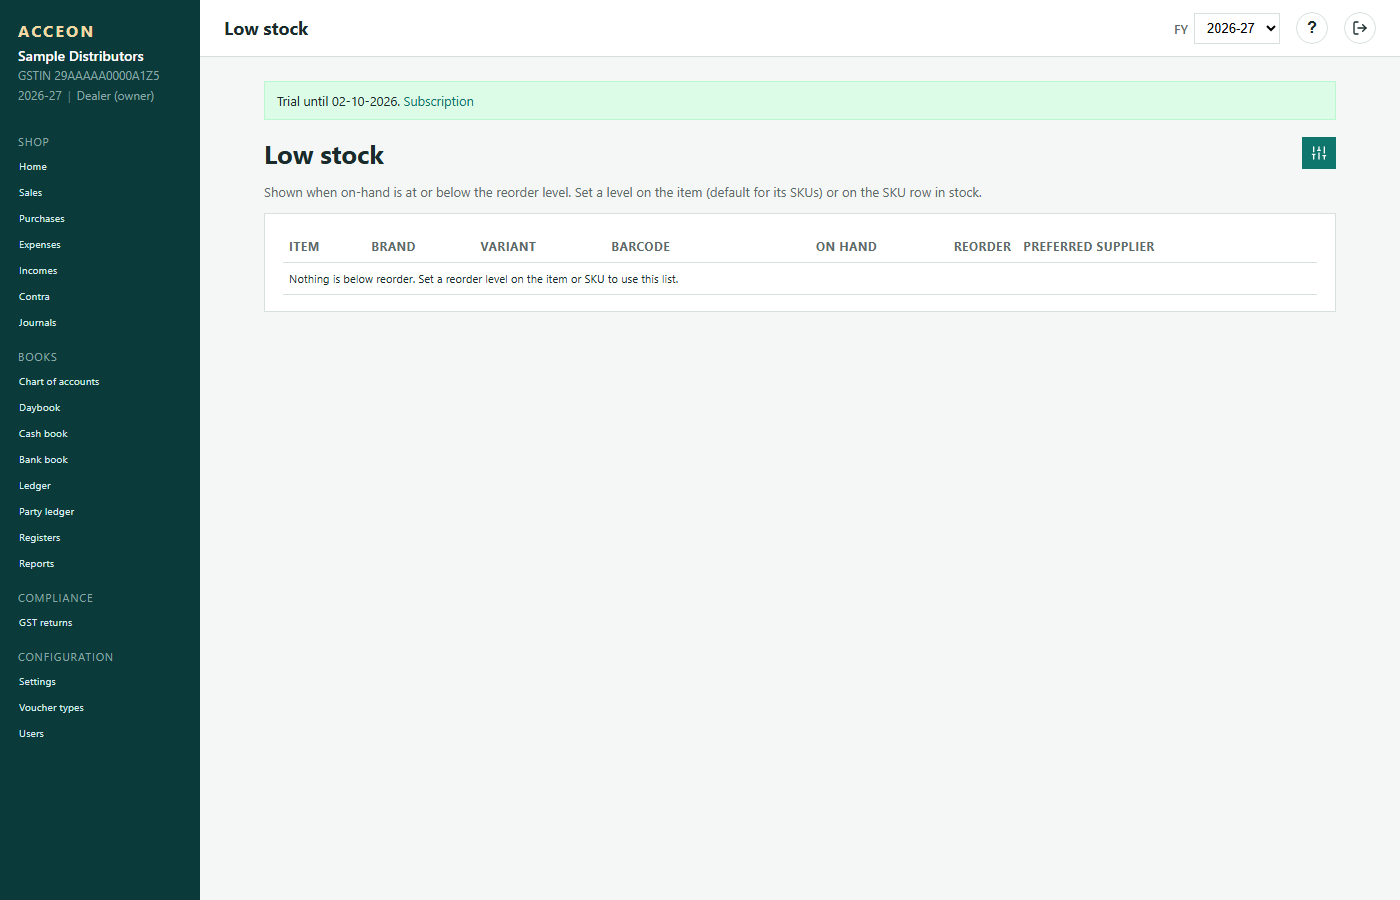Open the Cash book
The height and width of the screenshot is (900, 1400).
click(x=43, y=434)
